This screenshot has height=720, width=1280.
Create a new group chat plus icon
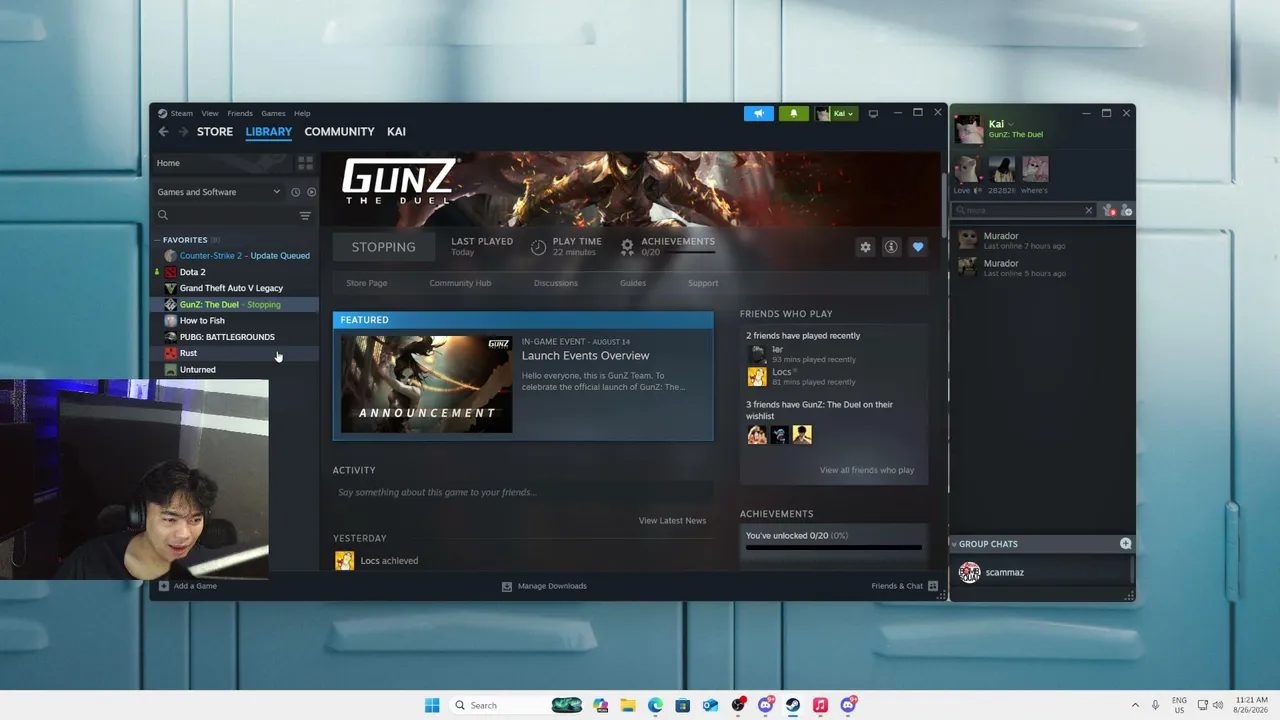[x=1126, y=543]
